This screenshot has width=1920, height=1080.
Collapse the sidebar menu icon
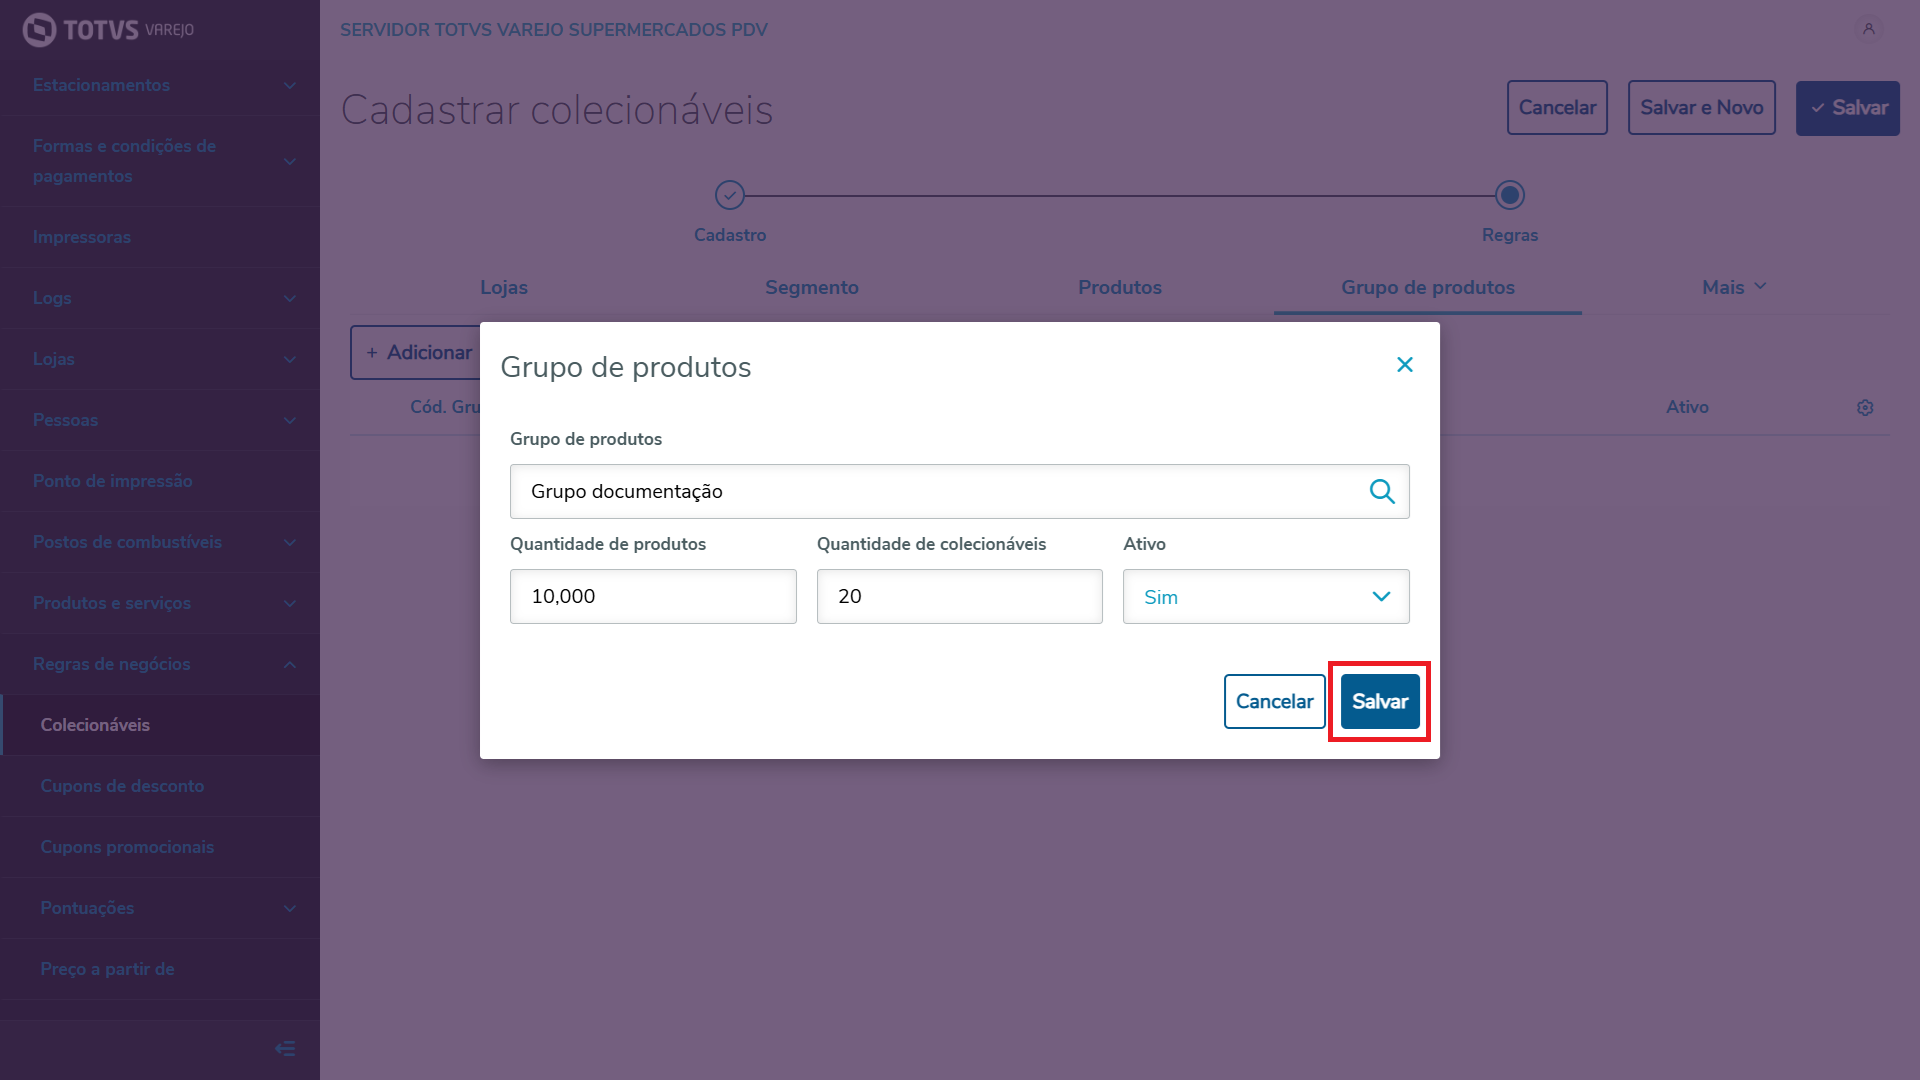285,1048
